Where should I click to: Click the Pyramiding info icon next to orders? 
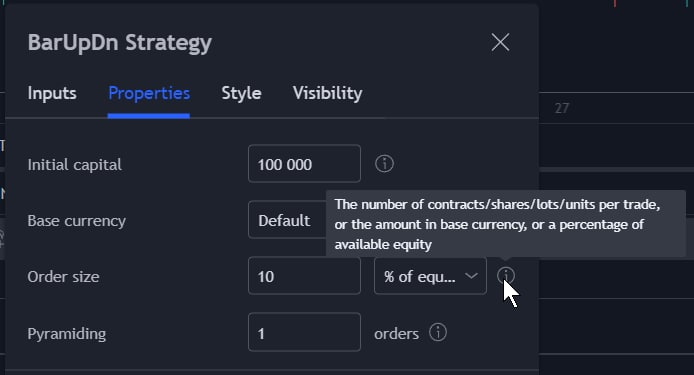tap(438, 332)
